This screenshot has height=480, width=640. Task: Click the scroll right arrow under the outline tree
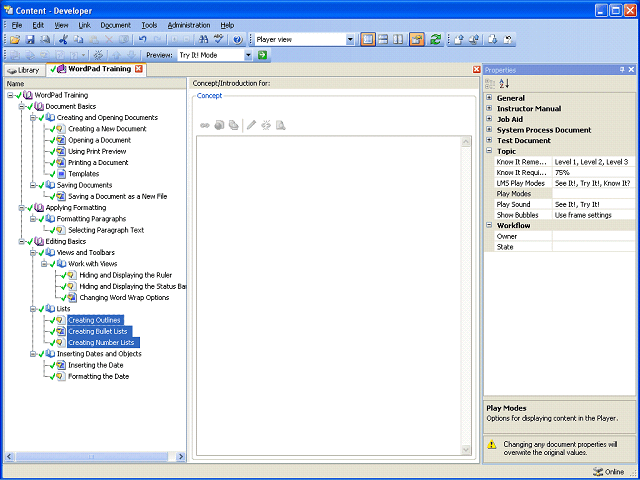pyautogui.click(x=181, y=457)
